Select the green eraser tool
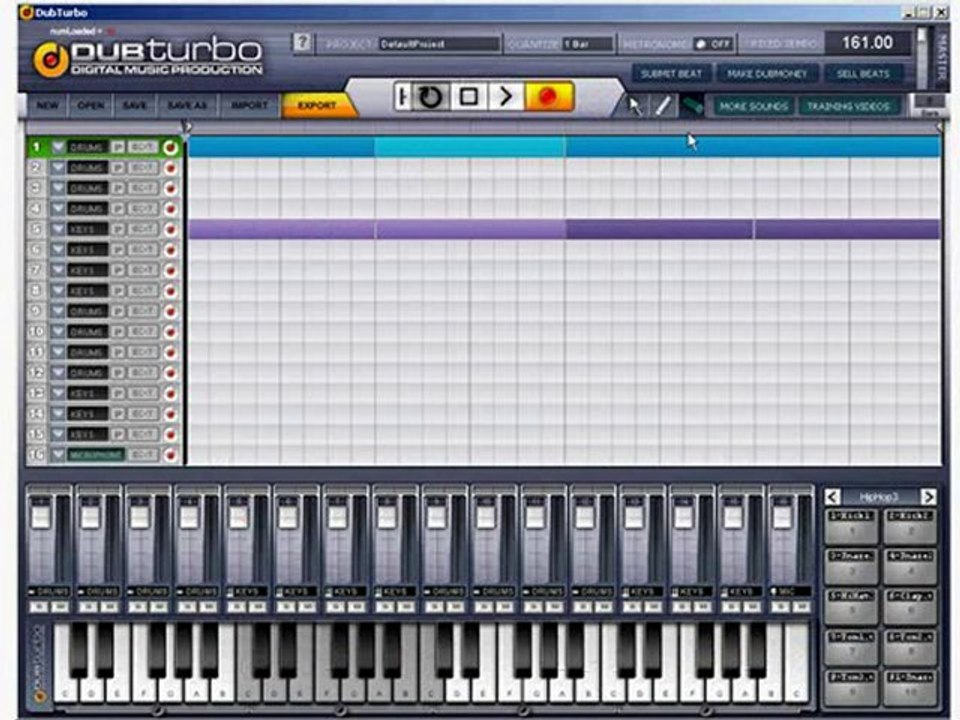Image resolution: width=960 pixels, height=720 pixels. click(692, 106)
